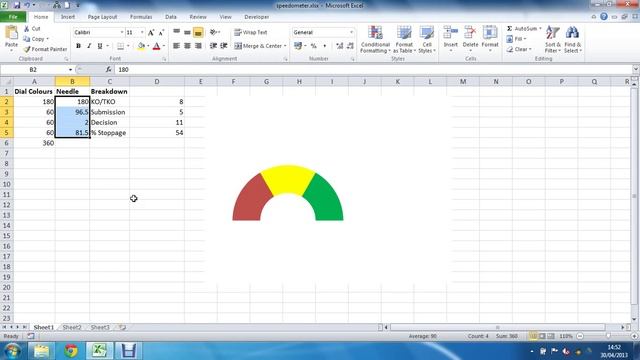Apply red font color
The width and height of the screenshot is (640, 360).
(x=156, y=46)
